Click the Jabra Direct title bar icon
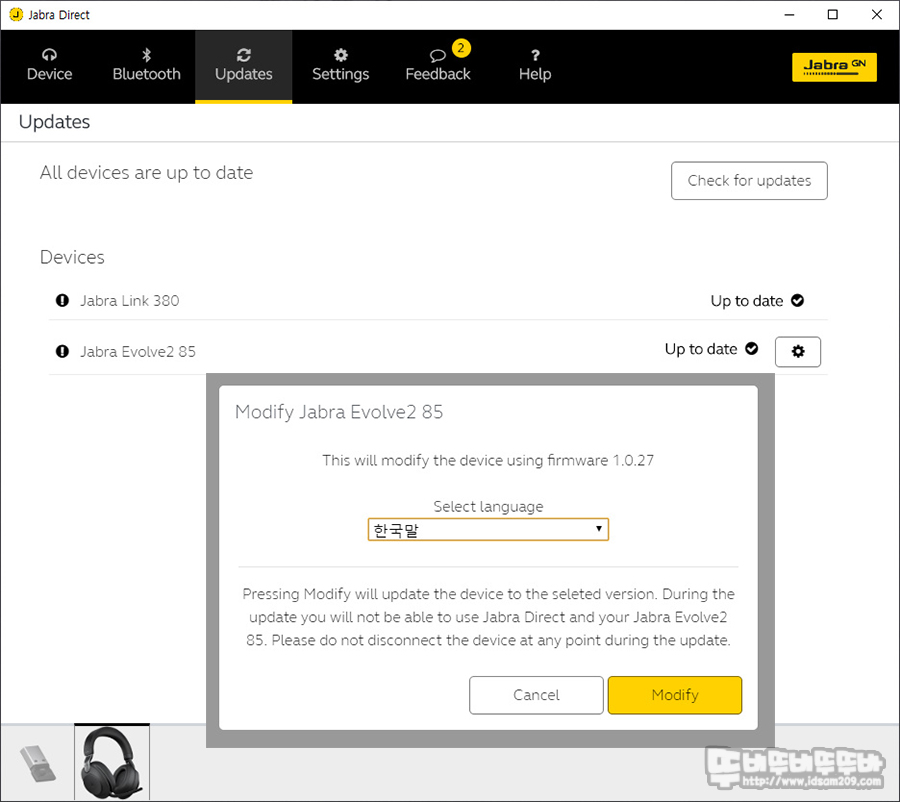Screen dimensions: 900x802 coord(15,14)
